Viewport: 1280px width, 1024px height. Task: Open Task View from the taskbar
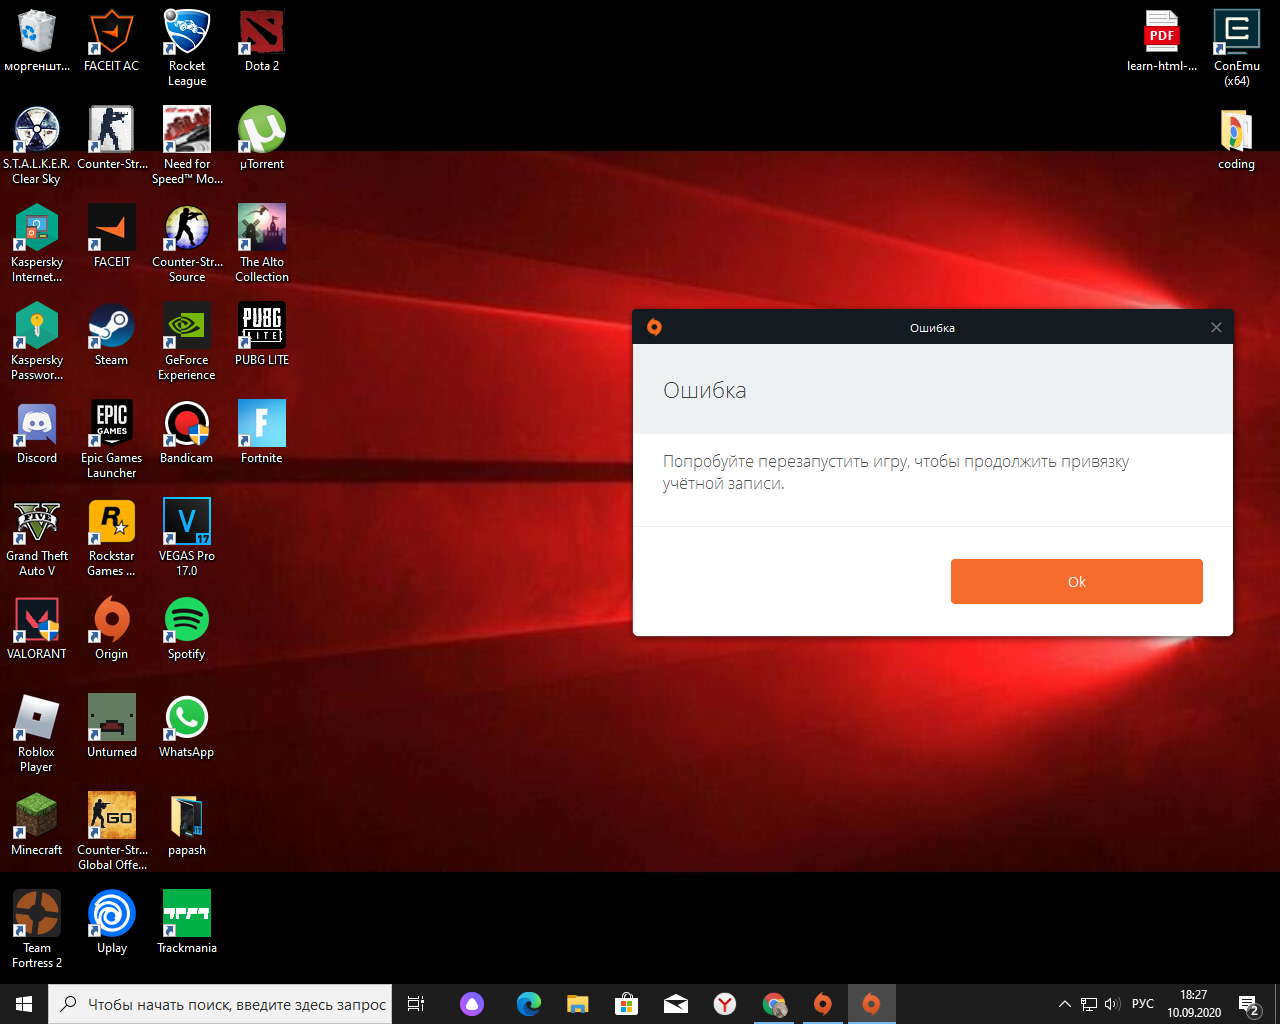(x=416, y=1004)
